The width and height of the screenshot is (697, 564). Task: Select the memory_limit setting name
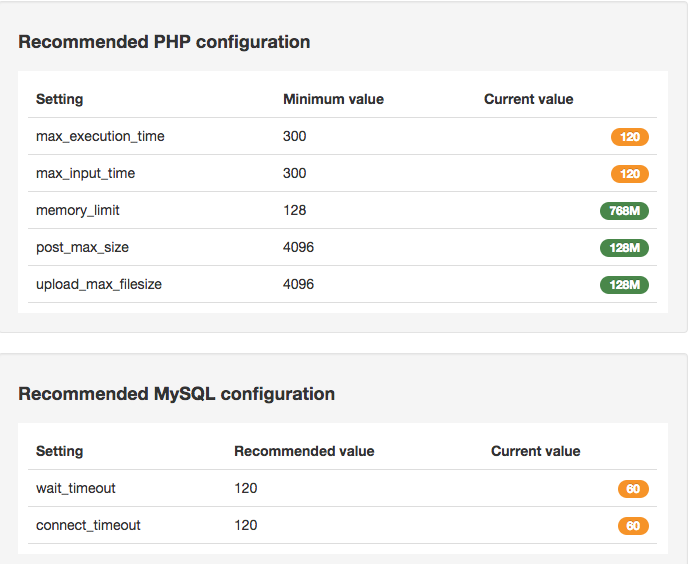coord(78,210)
